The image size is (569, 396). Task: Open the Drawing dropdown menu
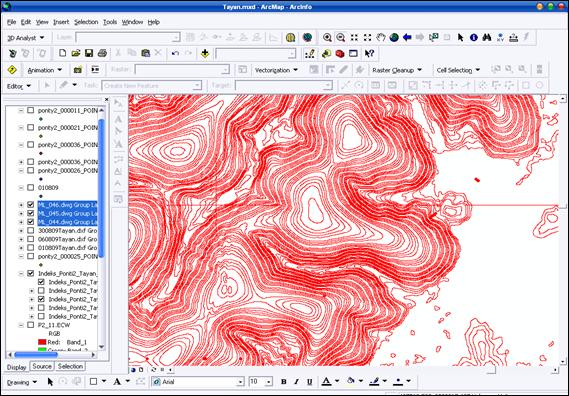22,382
